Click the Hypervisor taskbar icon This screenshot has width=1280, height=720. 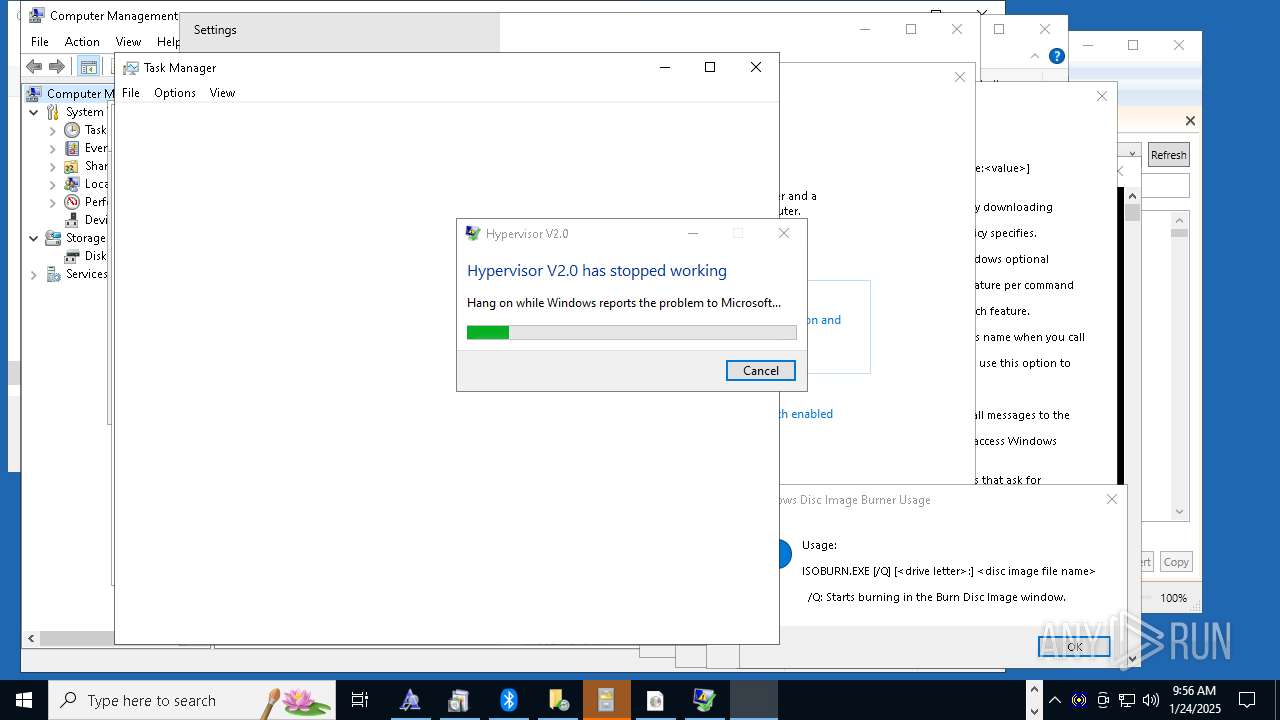(704, 700)
